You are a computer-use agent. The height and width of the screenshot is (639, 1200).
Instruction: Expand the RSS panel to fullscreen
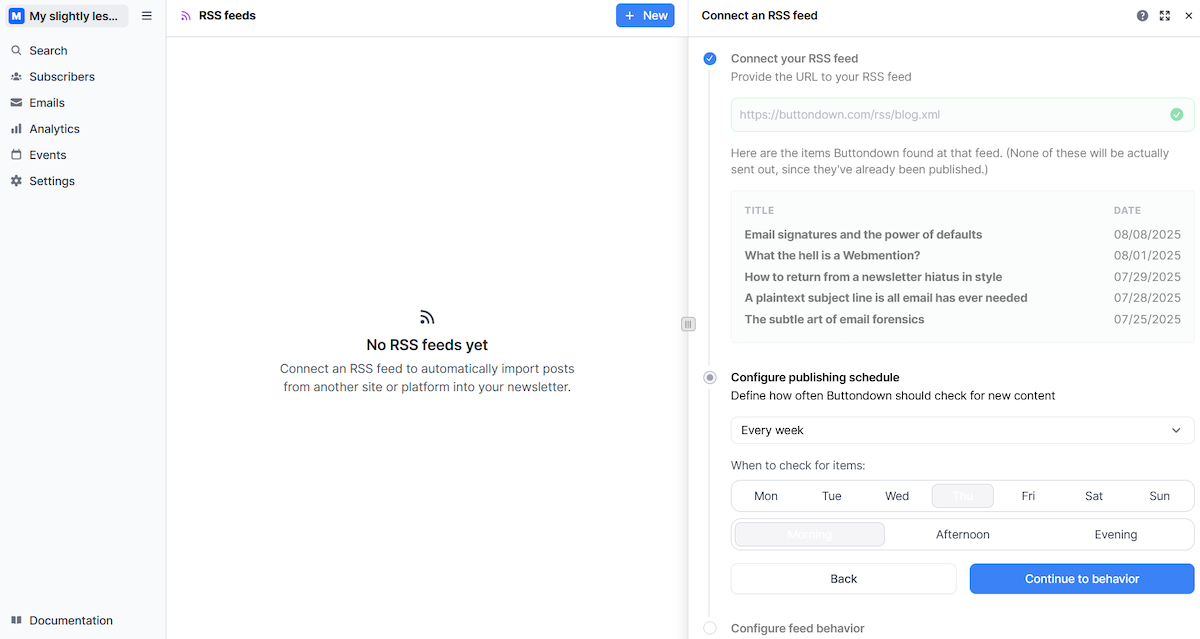(x=1164, y=15)
